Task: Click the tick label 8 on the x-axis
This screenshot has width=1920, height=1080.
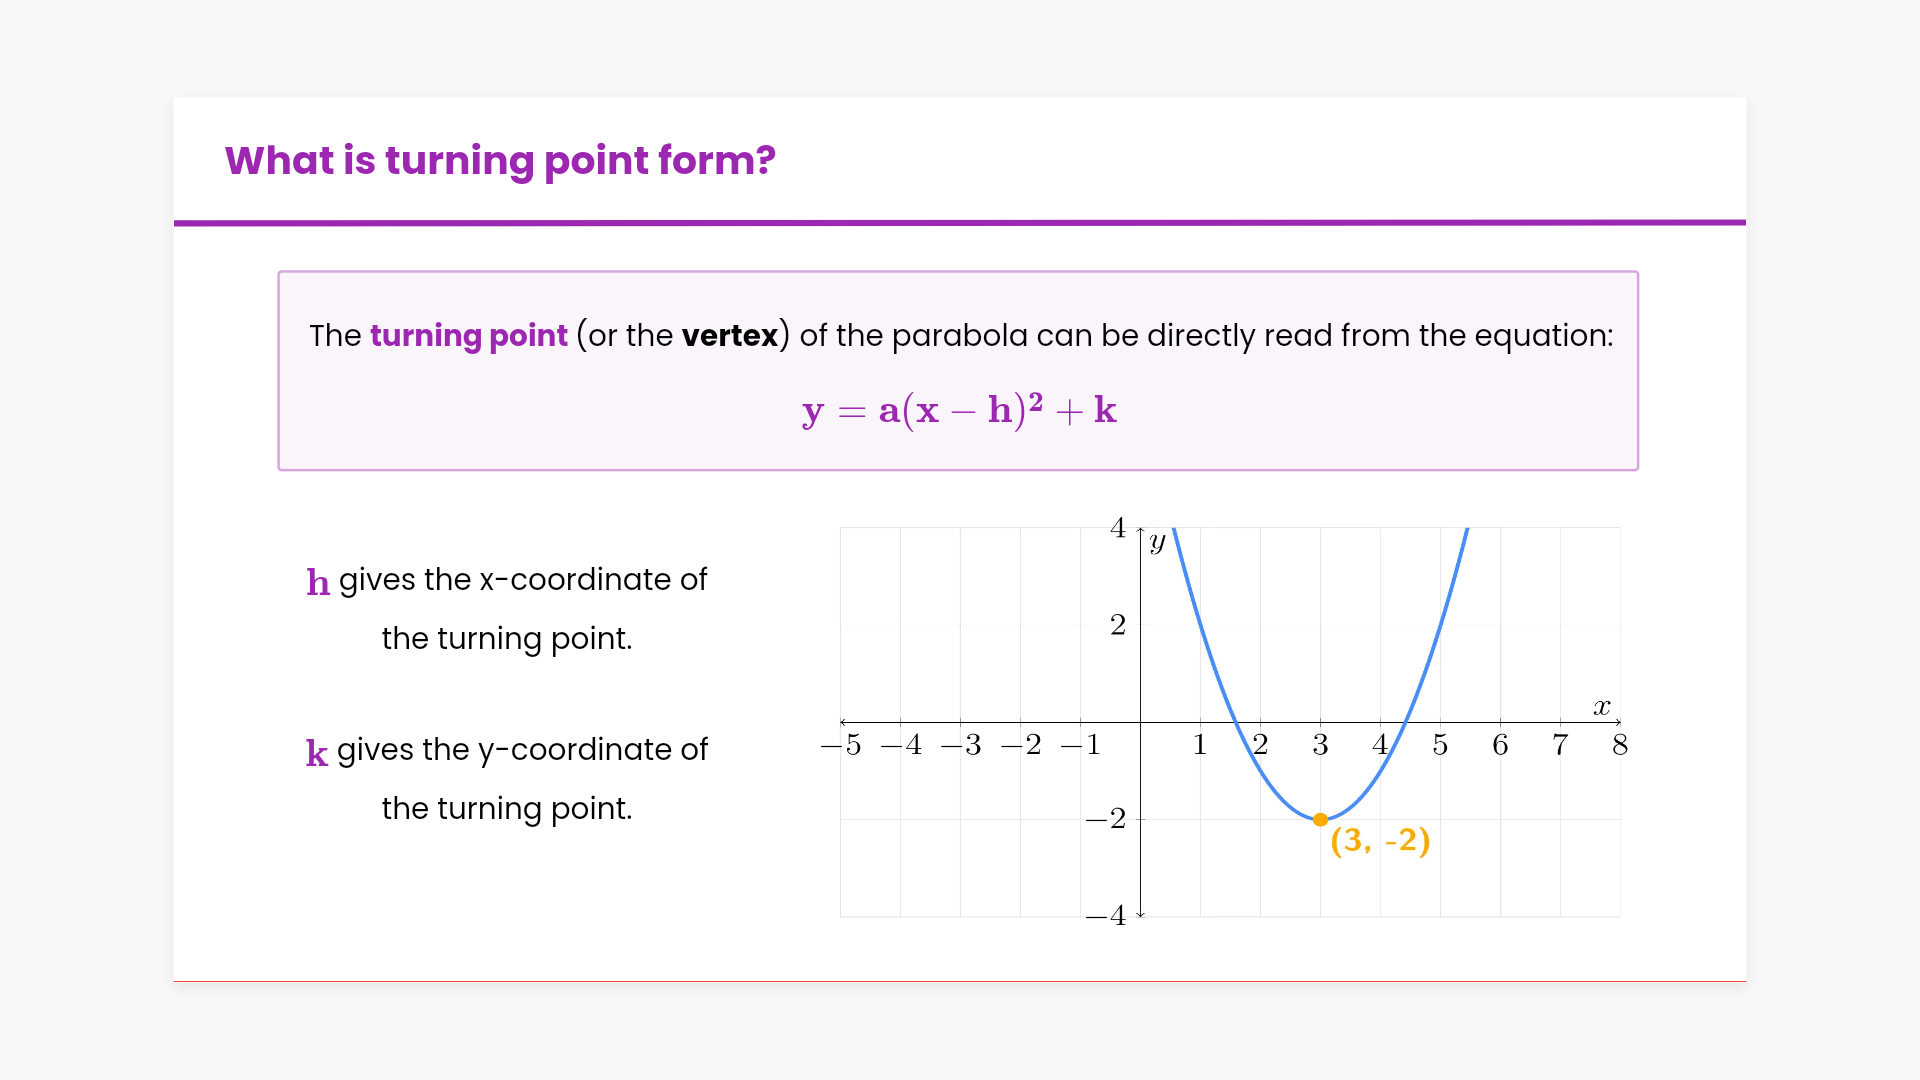Action: pyautogui.click(x=1620, y=745)
